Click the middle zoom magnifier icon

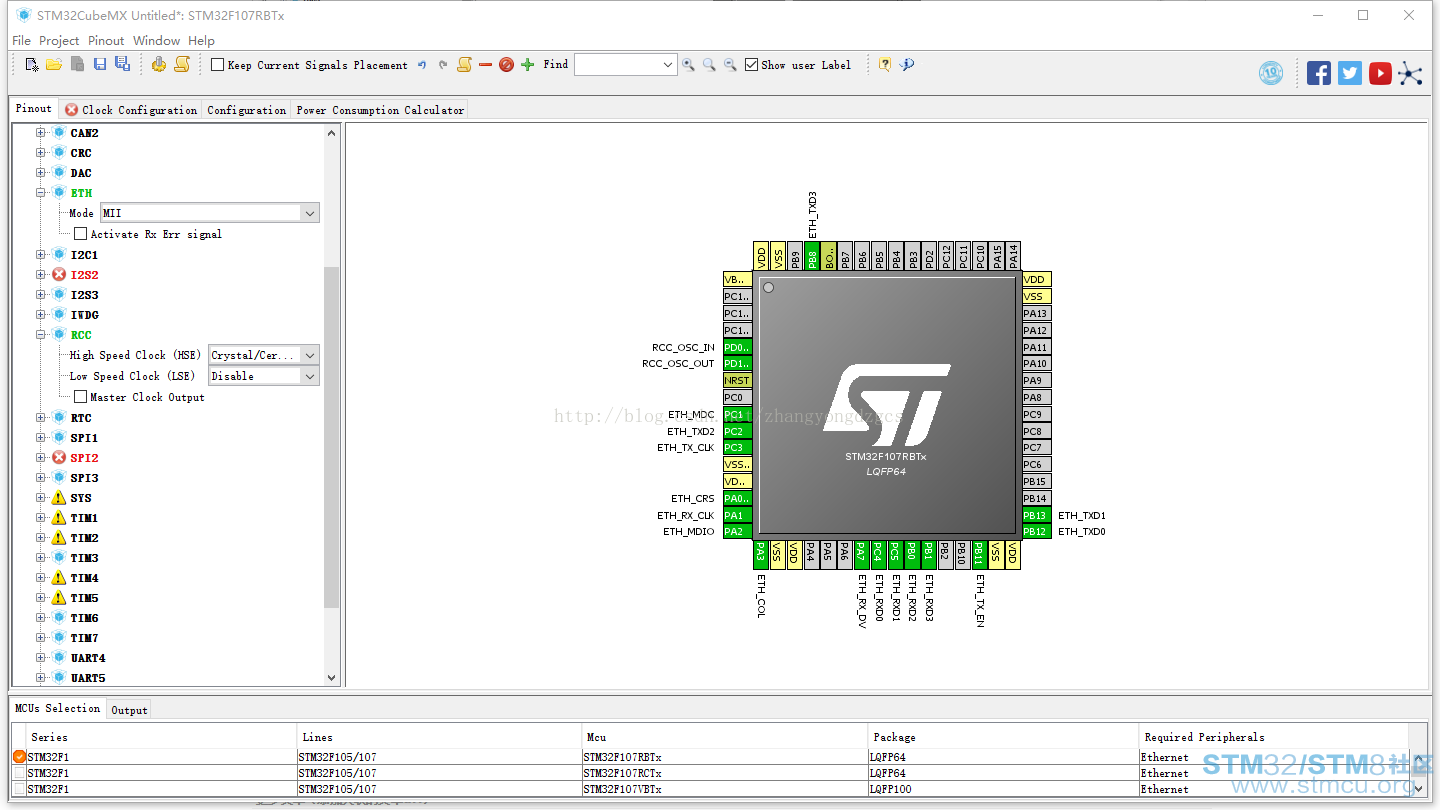pyautogui.click(x=709, y=65)
